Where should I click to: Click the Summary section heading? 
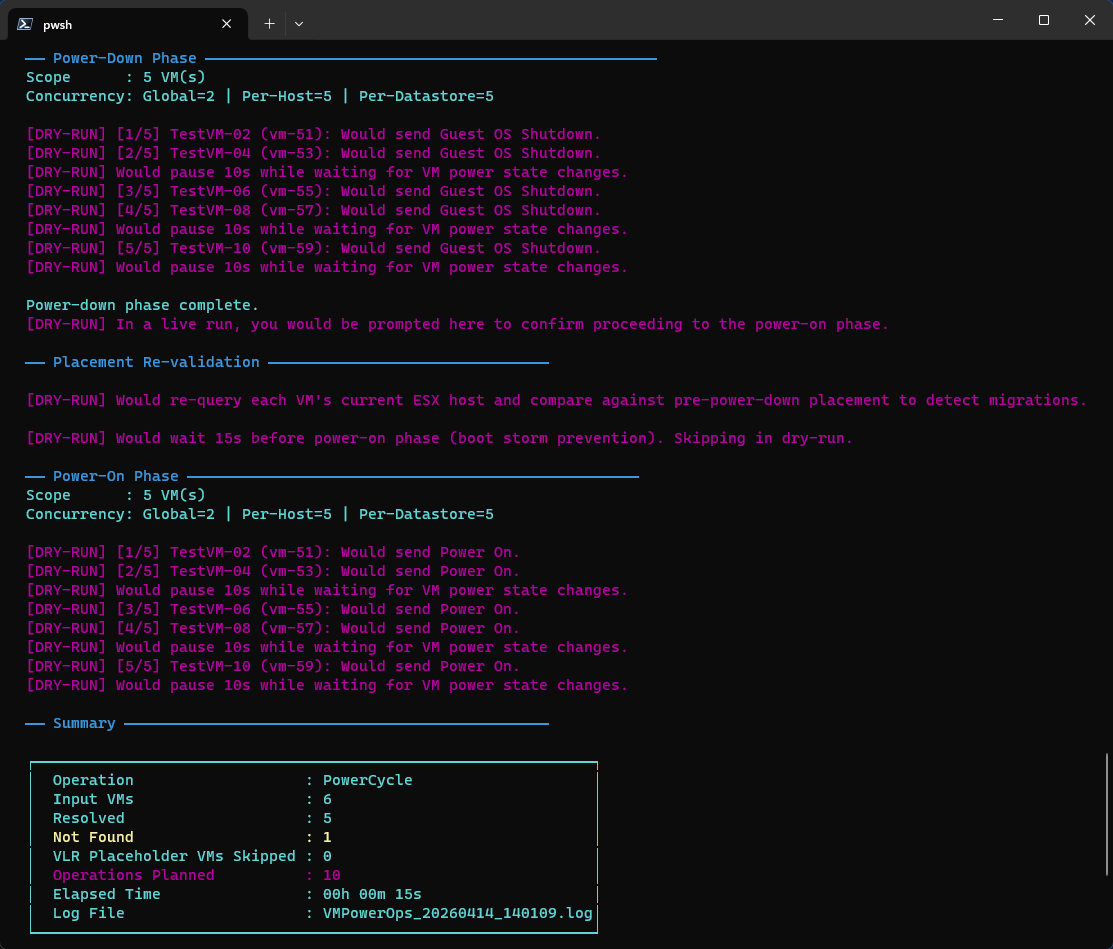click(84, 723)
